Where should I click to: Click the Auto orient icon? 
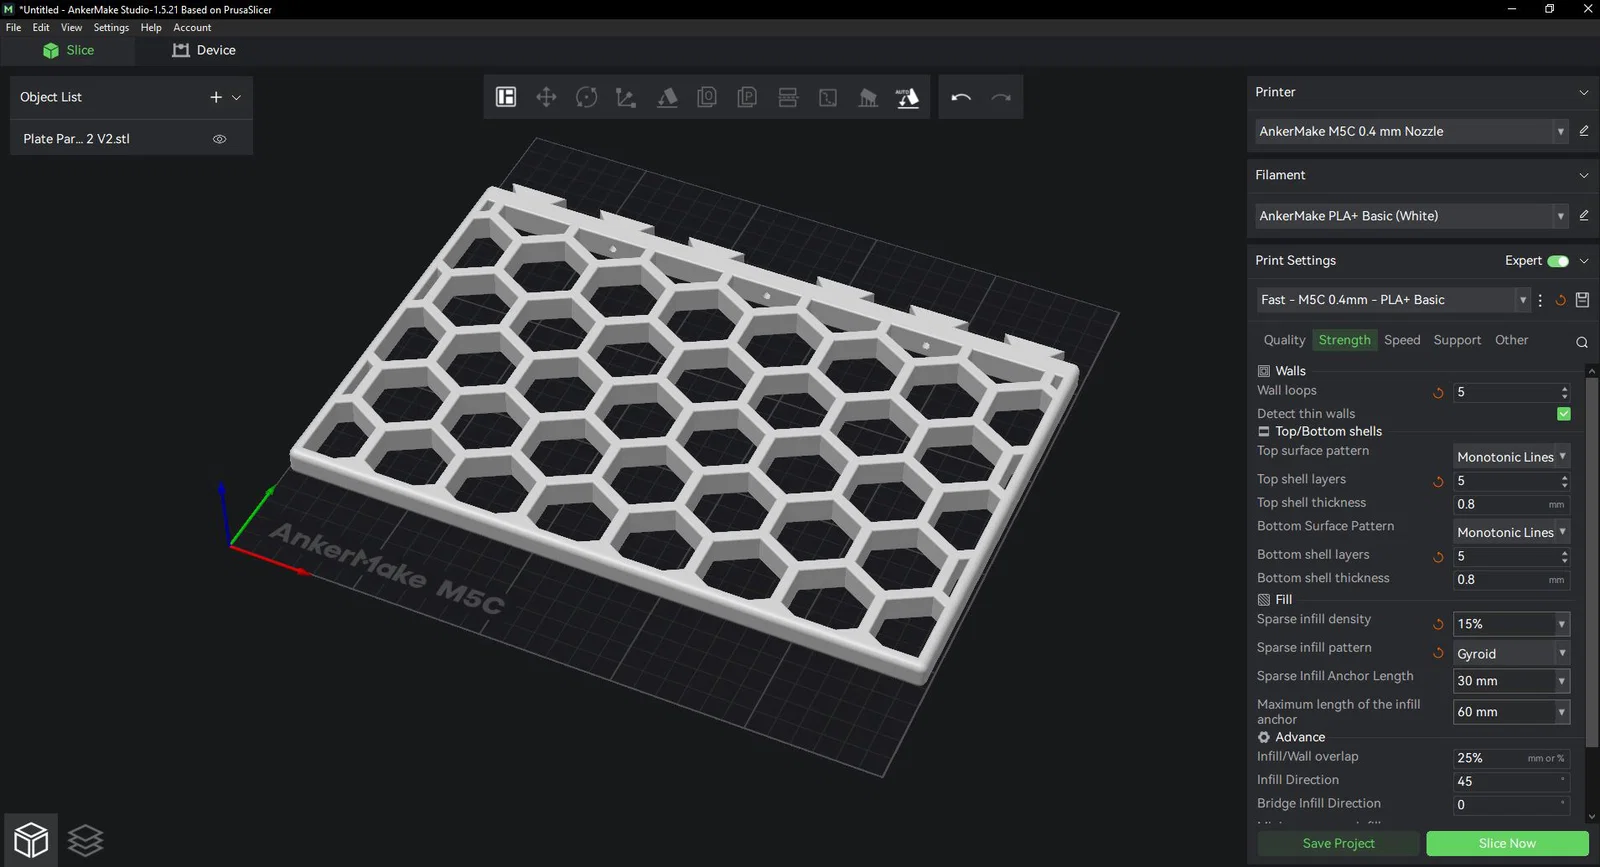coord(908,97)
